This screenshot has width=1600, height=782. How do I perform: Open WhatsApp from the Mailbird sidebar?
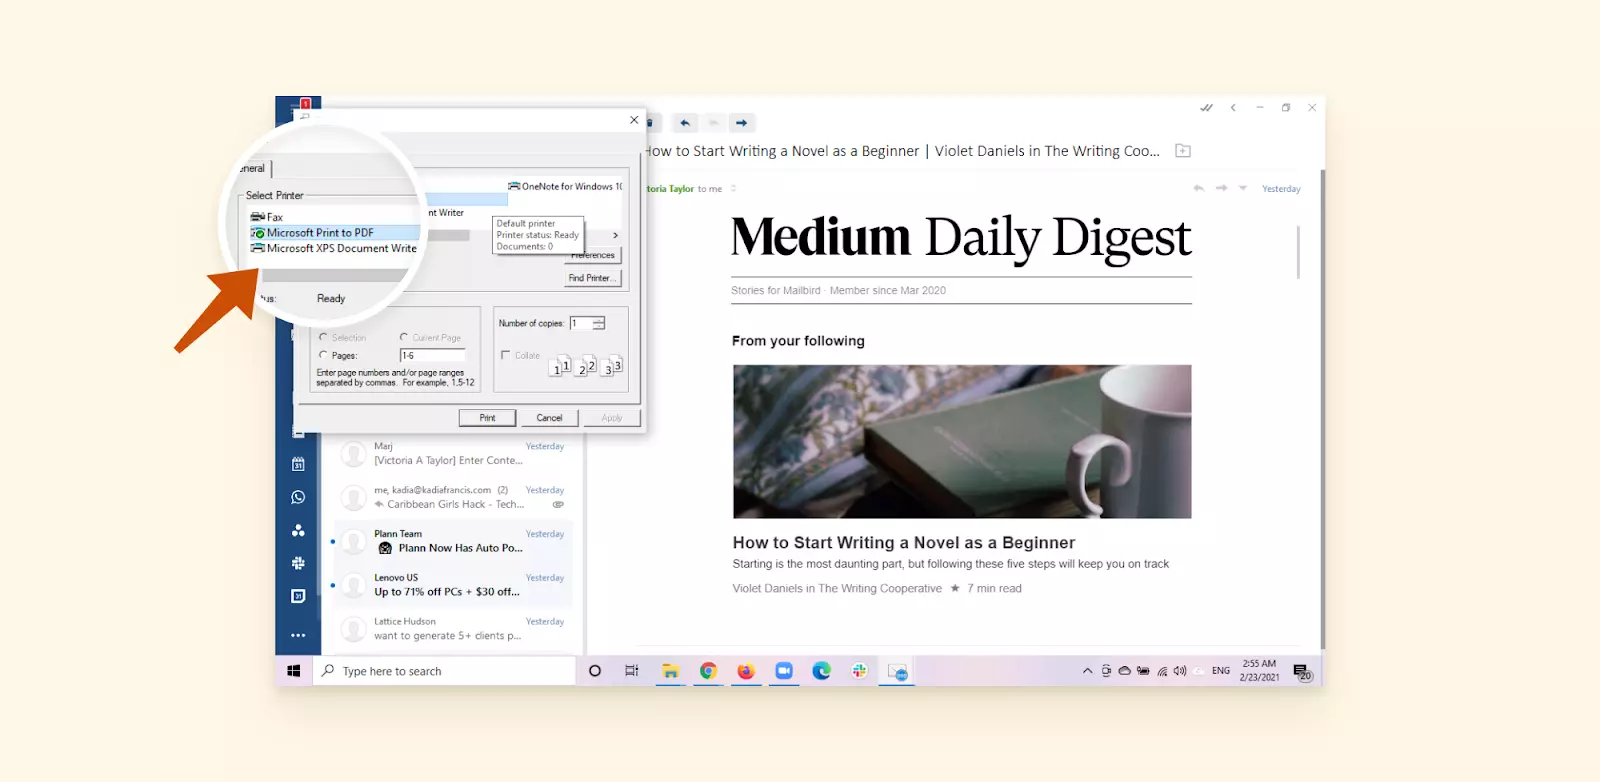(x=298, y=497)
